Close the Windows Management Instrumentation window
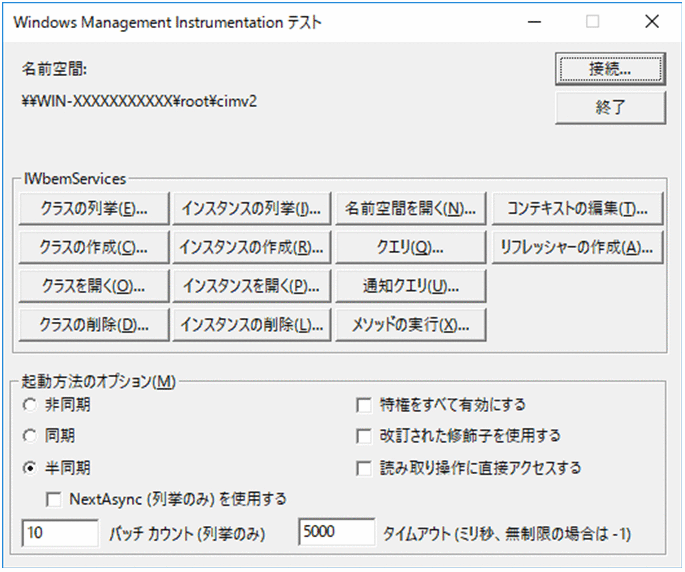The image size is (685, 572). click(x=652, y=21)
